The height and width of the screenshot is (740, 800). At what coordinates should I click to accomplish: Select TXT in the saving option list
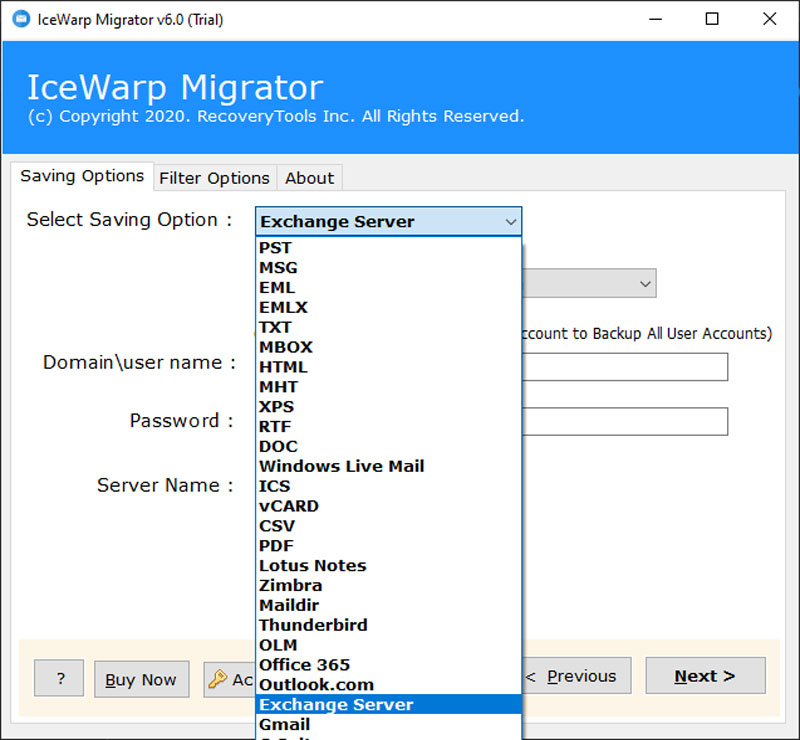click(x=388, y=327)
